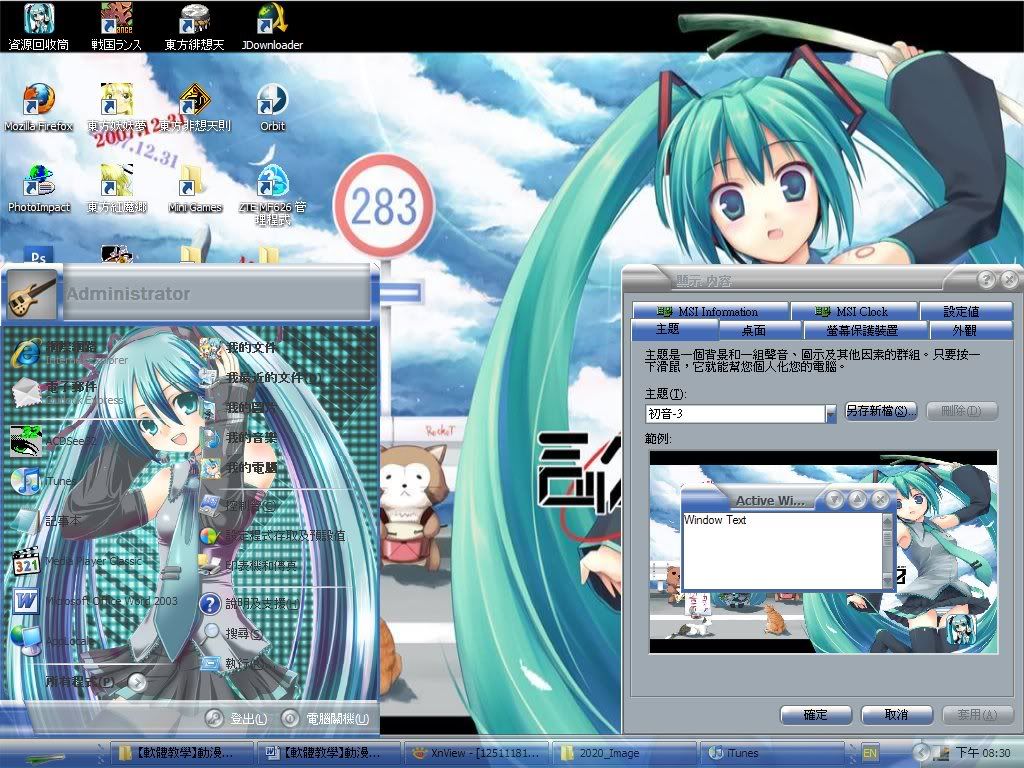
Task: Open 我最近的文件 submenu
Action: pos(261,377)
